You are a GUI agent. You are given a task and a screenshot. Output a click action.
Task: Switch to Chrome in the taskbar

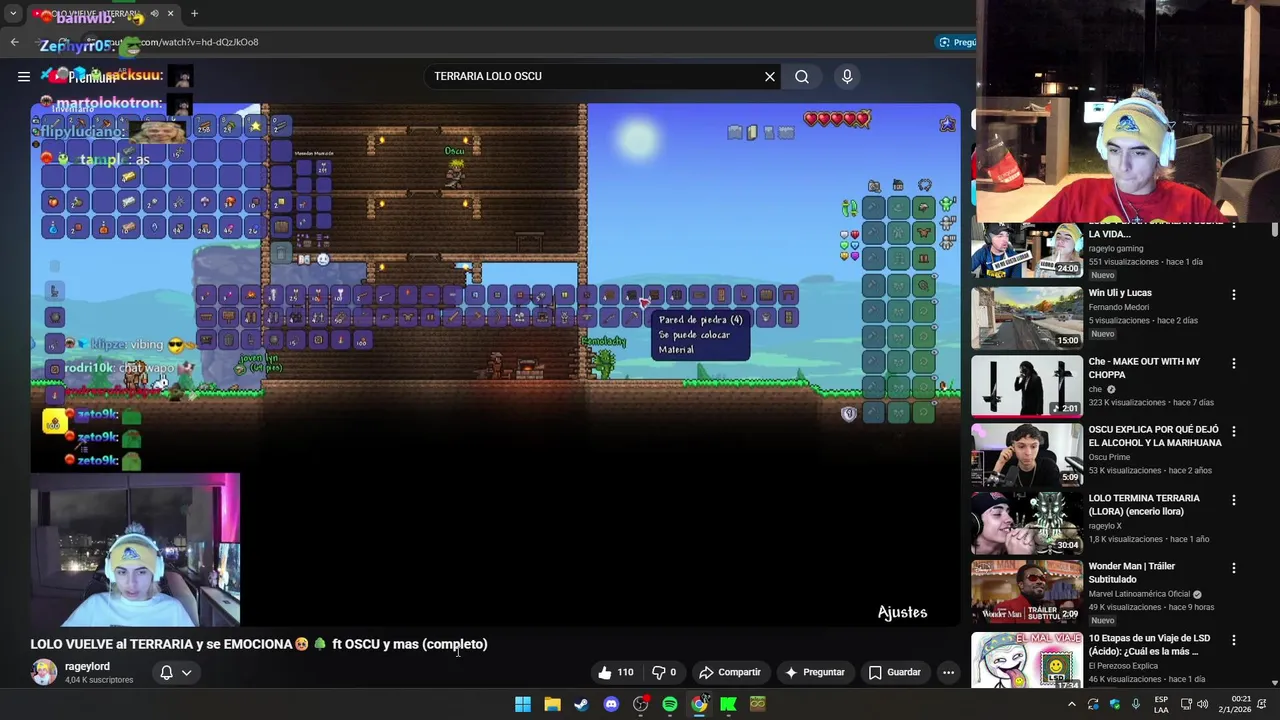[699, 704]
